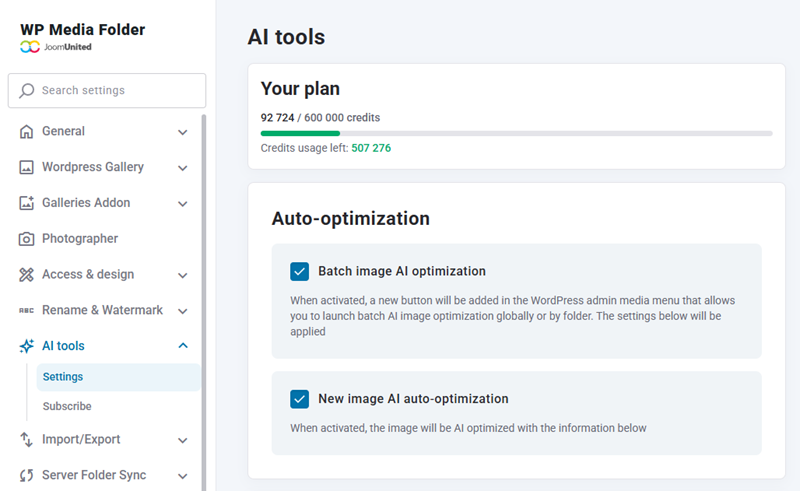Uncheck Batch image AI optimization
The image size is (800, 491).
coord(299,271)
